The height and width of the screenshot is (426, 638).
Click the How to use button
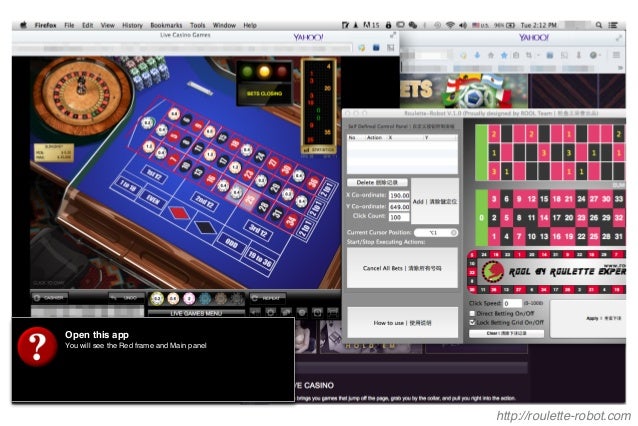pos(402,323)
